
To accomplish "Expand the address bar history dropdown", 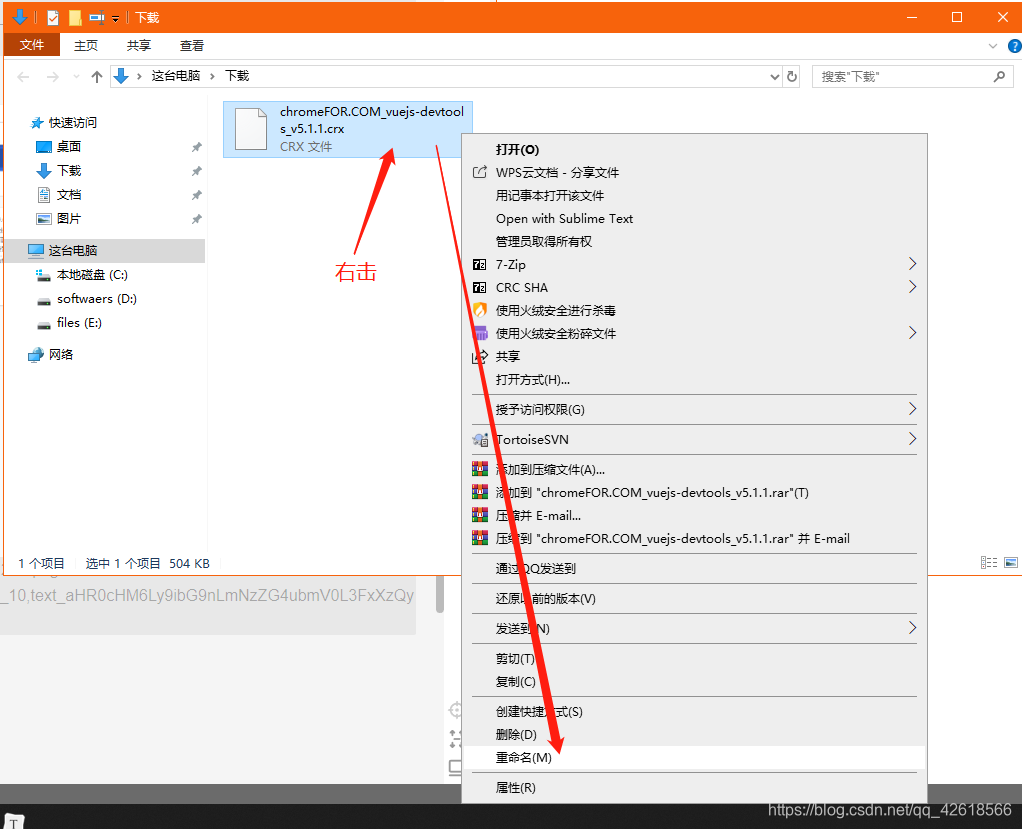I will (774, 77).
